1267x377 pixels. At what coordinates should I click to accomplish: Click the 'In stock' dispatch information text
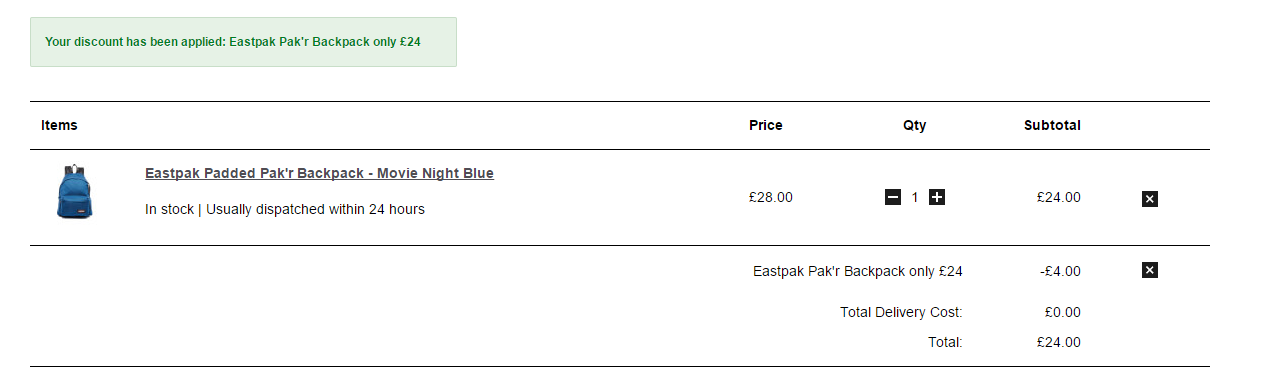(x=285, y=209)
